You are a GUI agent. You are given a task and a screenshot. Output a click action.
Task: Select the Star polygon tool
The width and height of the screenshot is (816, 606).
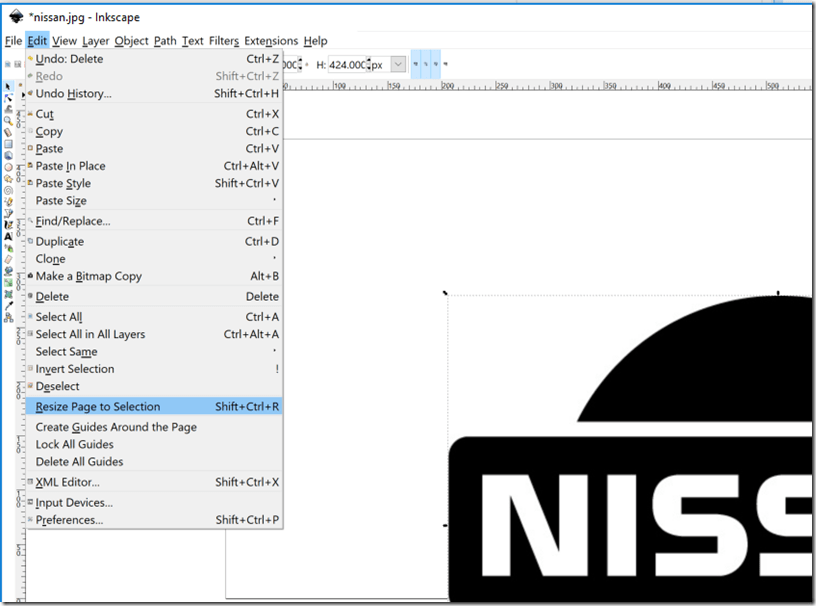pos(9,178)
